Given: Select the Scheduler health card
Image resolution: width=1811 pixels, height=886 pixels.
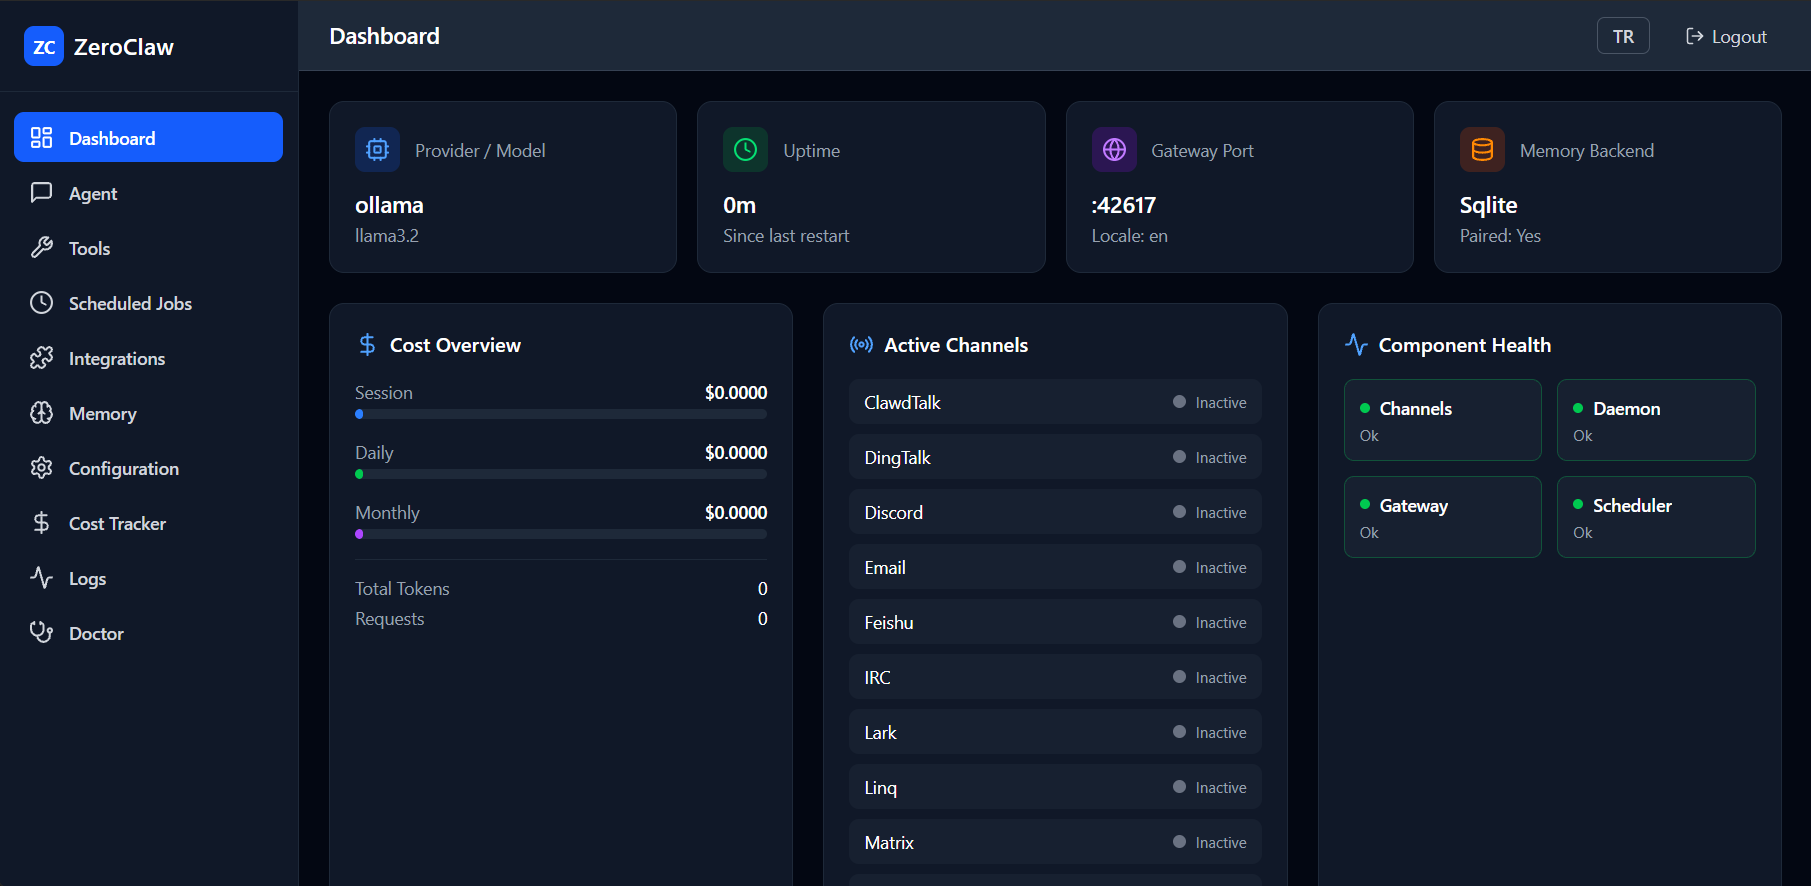Looking at the screenshot, I should point(1656,517).
